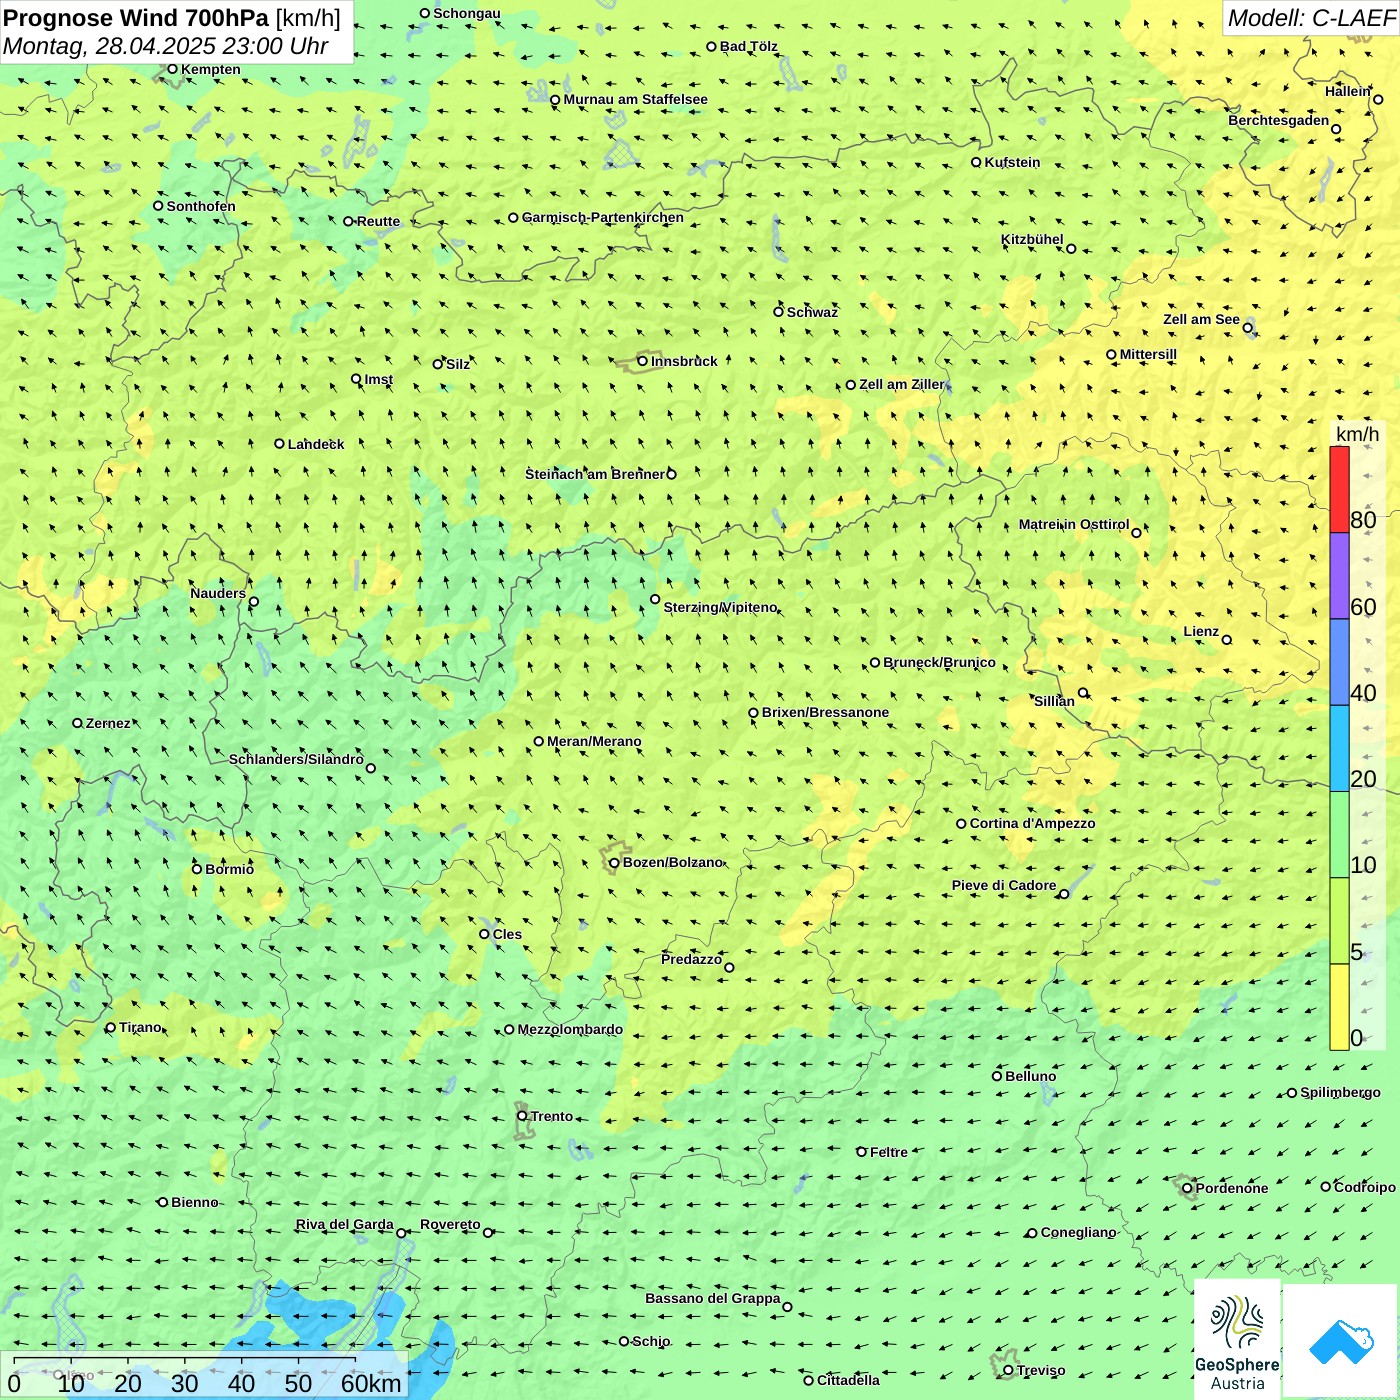Click the Meran/Merano label
1400x1400 pixels.
(x=594, y=741)
